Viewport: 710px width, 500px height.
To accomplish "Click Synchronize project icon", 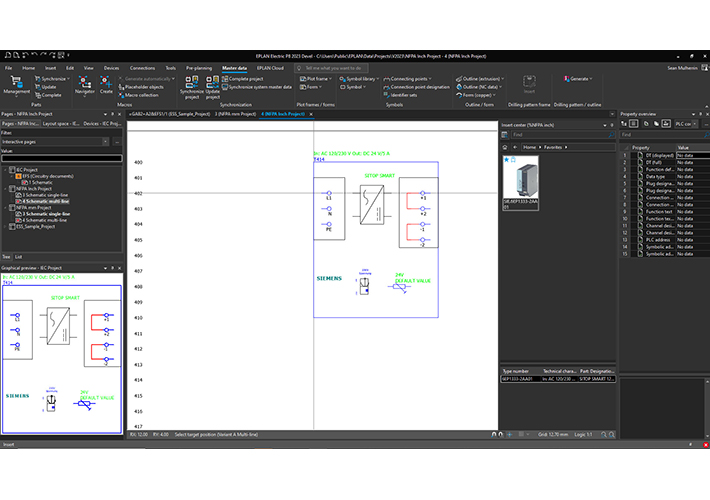I will [x=192, y=87].
